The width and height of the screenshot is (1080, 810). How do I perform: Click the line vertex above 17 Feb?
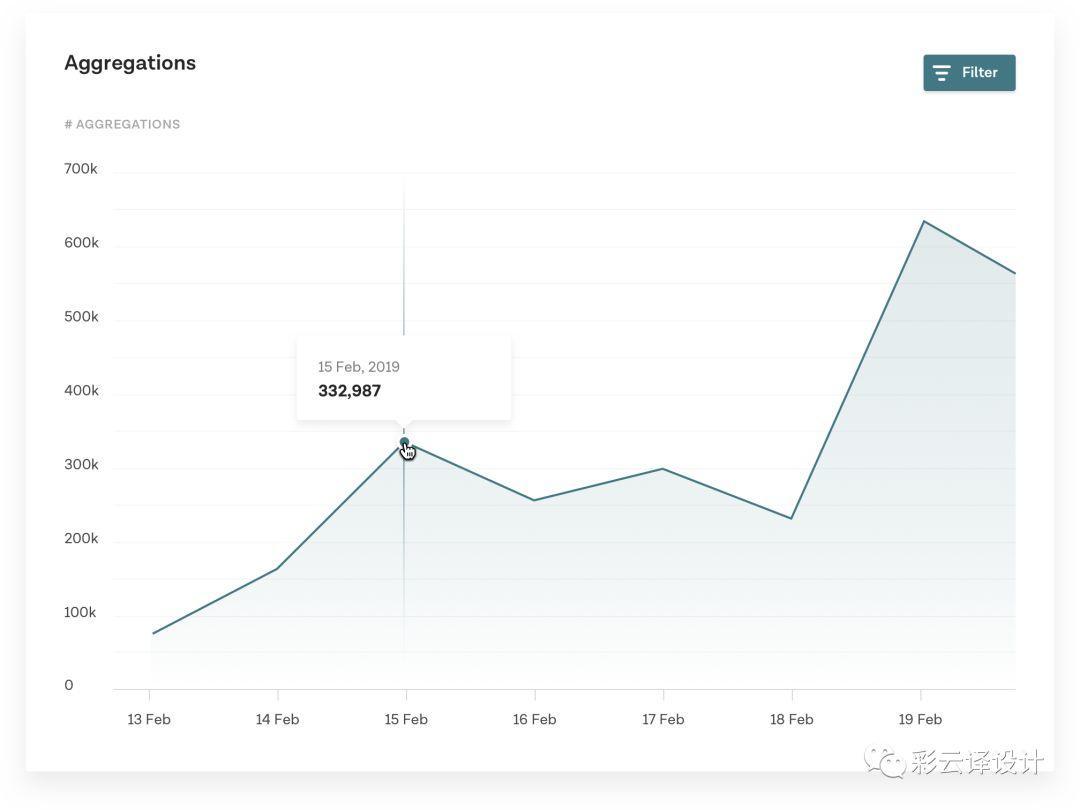pos(663,468)
